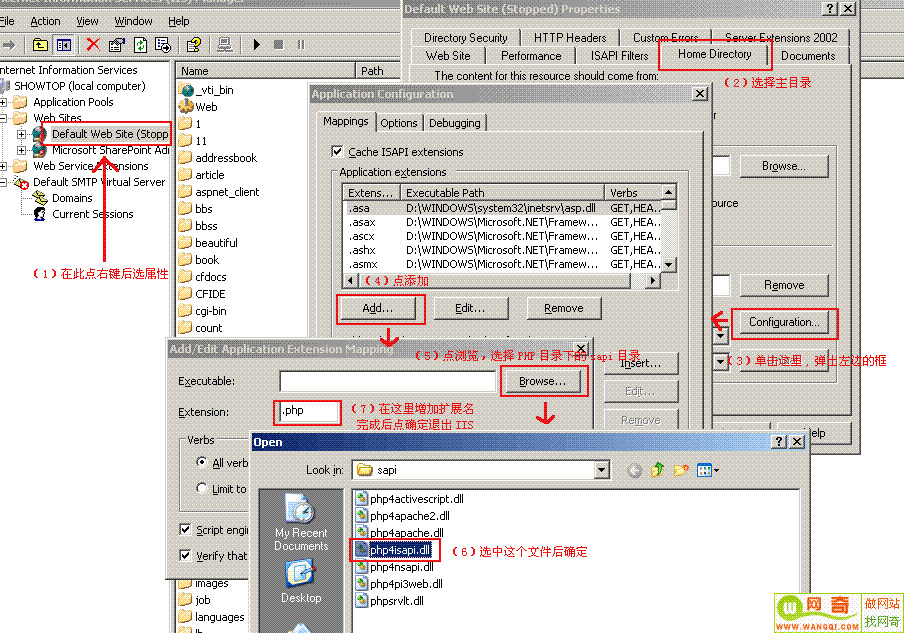Click the Pause toolbar icon

pyautogui.click(x=301, y=44)
